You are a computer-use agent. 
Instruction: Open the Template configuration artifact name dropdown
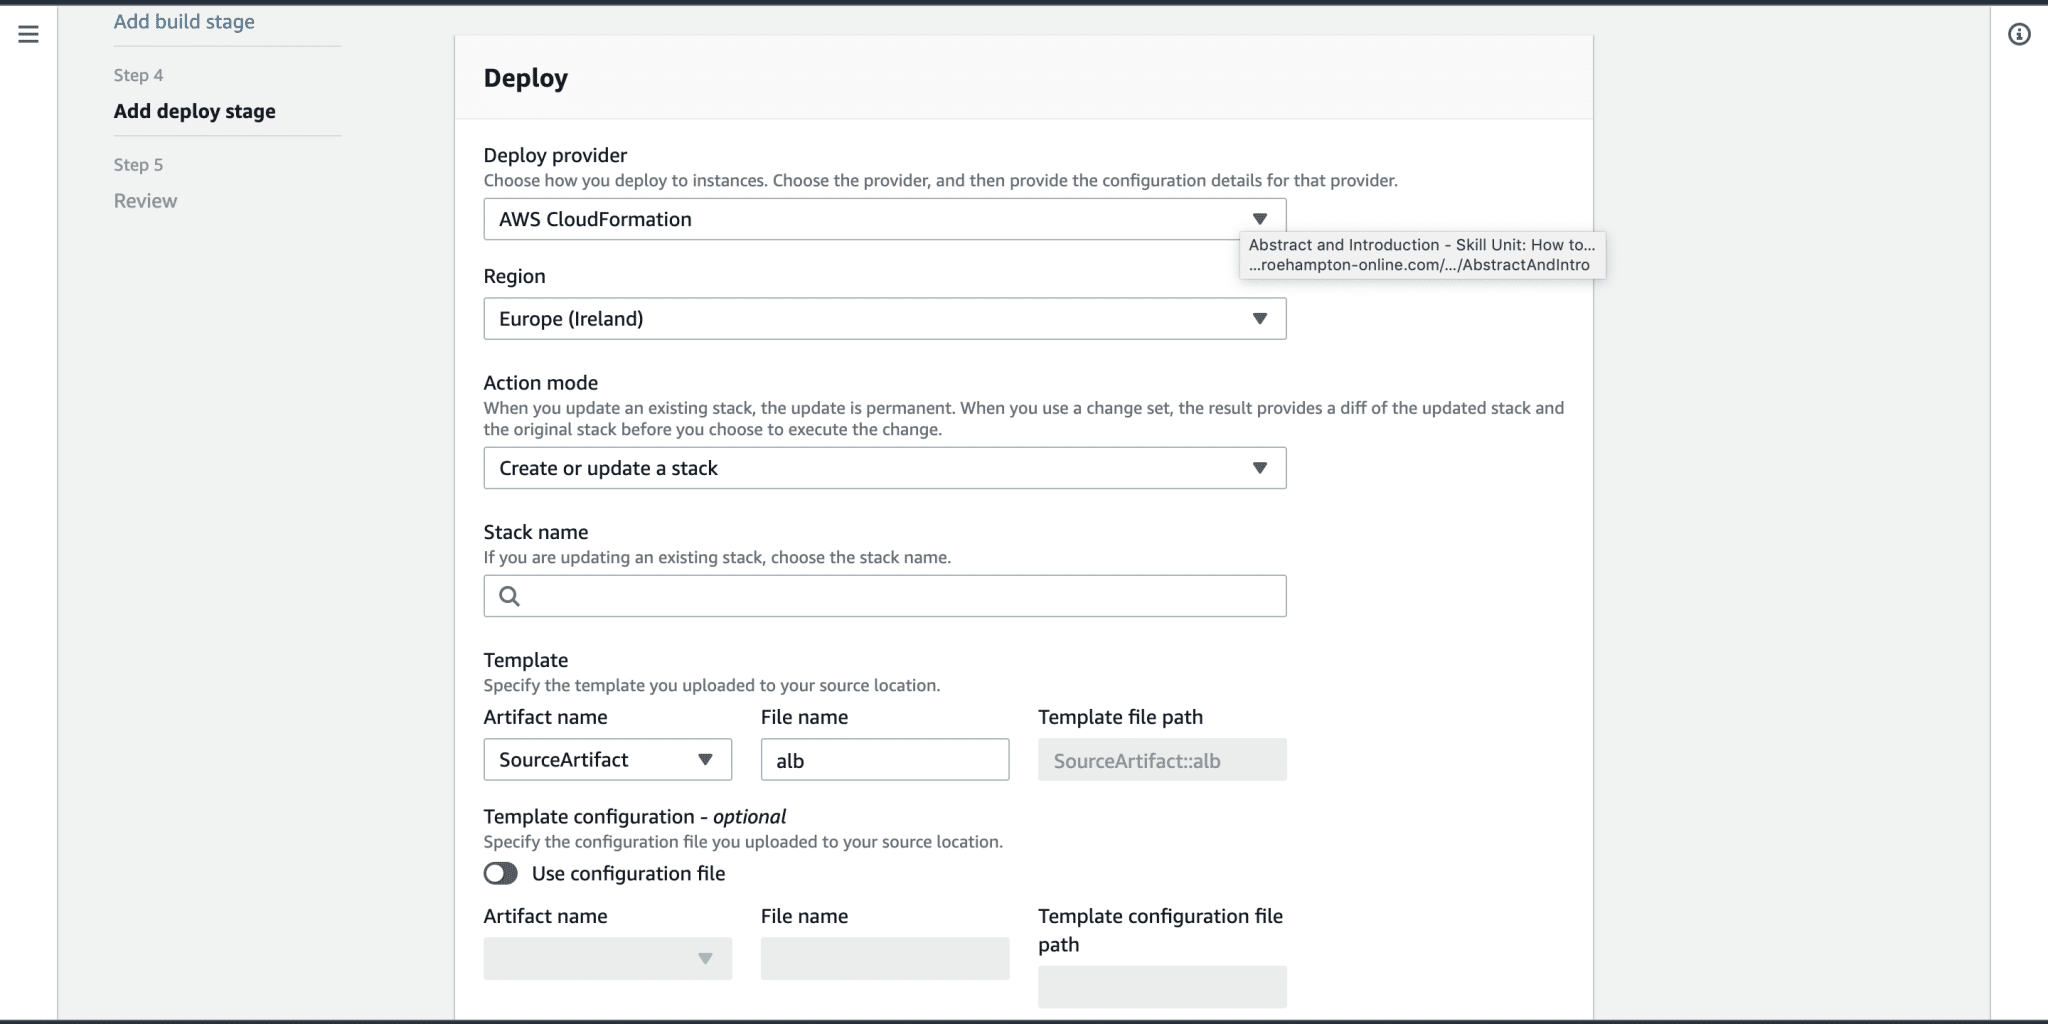(706, 958)
